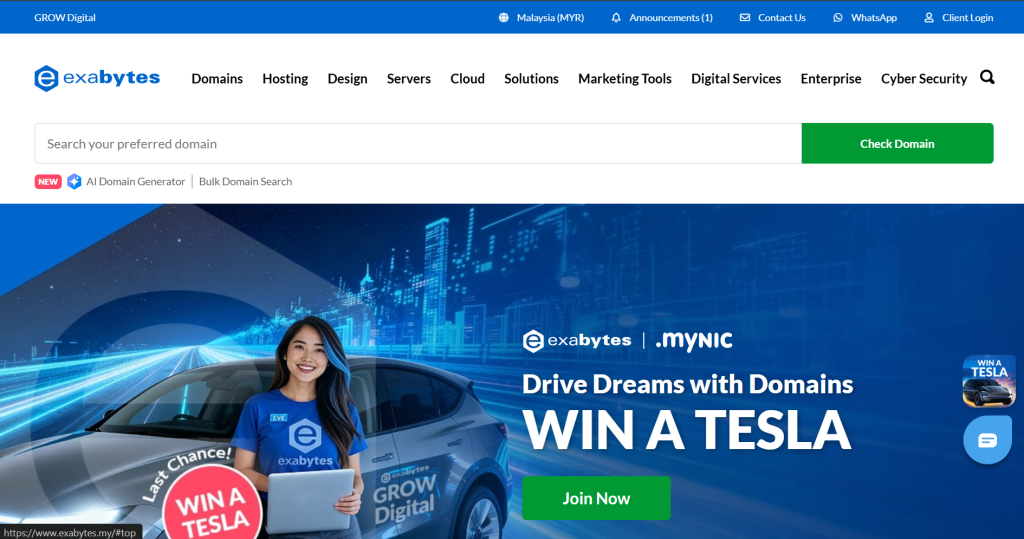
Task: Click the Join Now banner button
Action: 596,498
